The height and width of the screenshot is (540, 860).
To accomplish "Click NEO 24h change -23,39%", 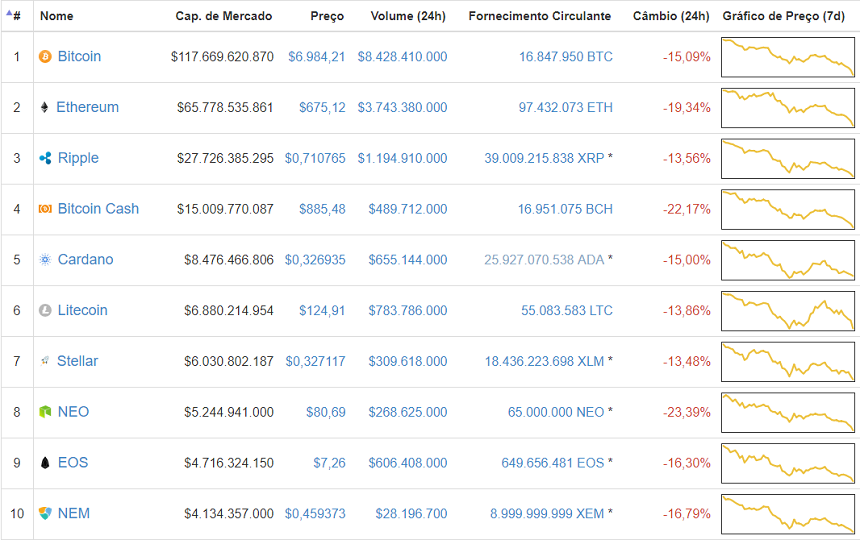I will 687,412.
